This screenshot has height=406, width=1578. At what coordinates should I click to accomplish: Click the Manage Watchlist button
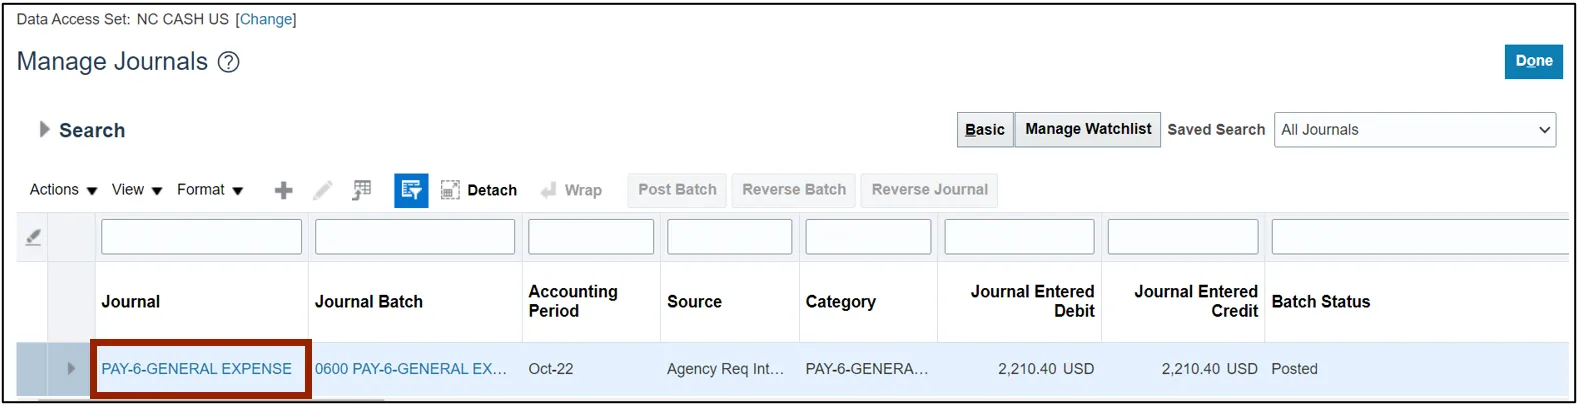tap(1088, 130)
